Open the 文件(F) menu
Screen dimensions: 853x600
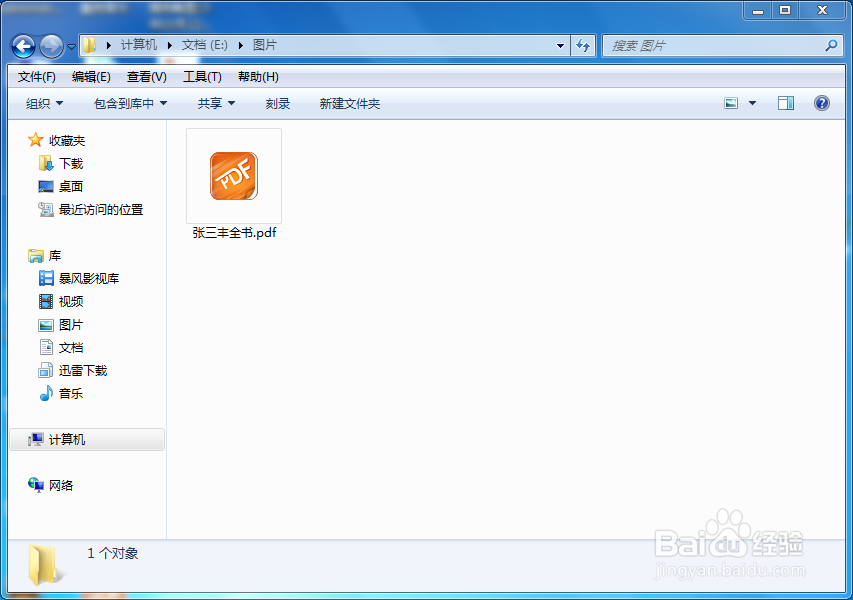[x=37, y=77]
